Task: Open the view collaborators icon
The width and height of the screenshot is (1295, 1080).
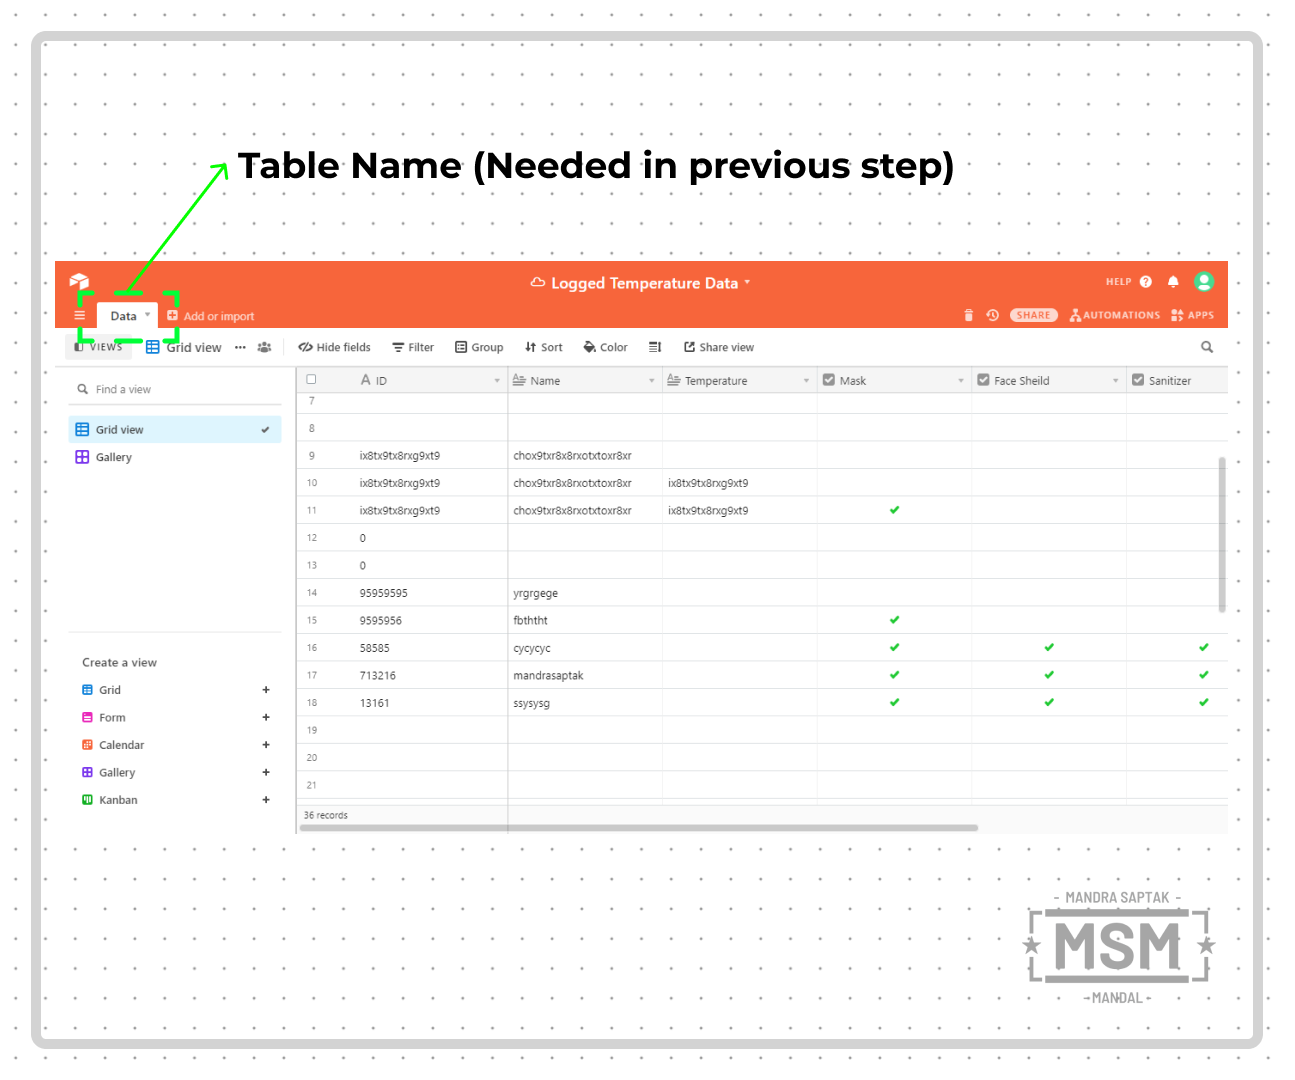Action: [264, 348]
